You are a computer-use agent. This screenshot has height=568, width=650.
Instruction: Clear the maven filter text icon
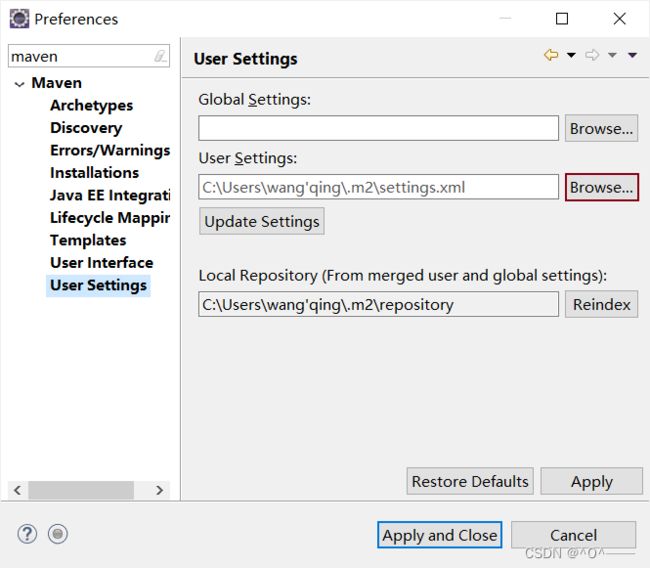(x=160, y=56)
